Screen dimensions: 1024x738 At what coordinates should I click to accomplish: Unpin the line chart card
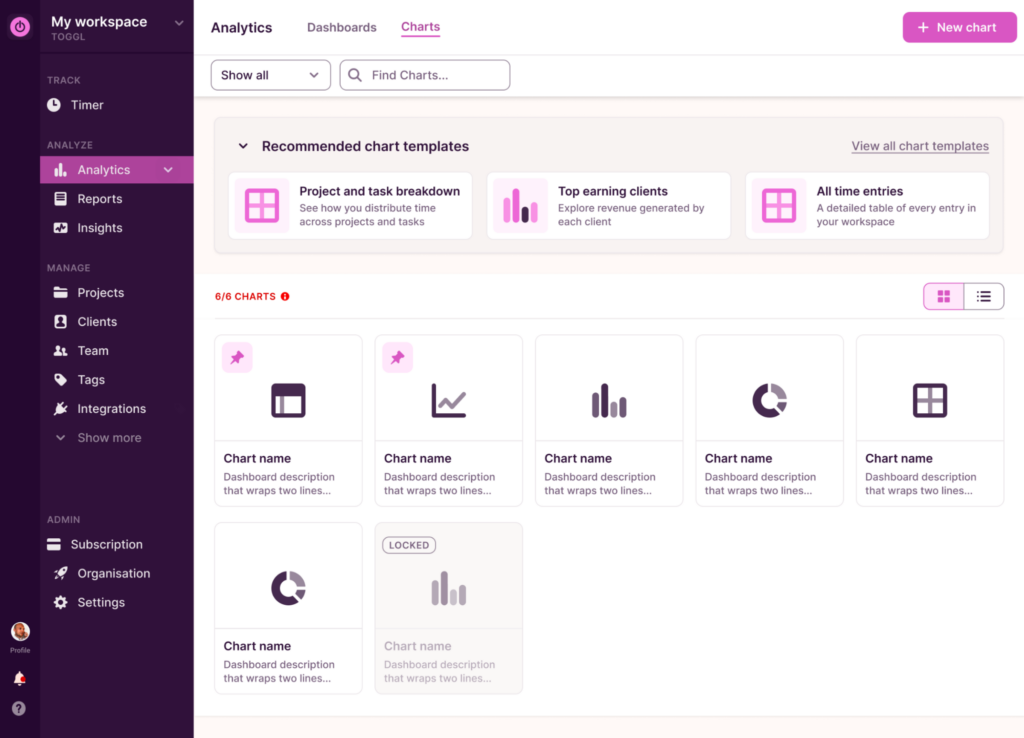tap(397, 357)
